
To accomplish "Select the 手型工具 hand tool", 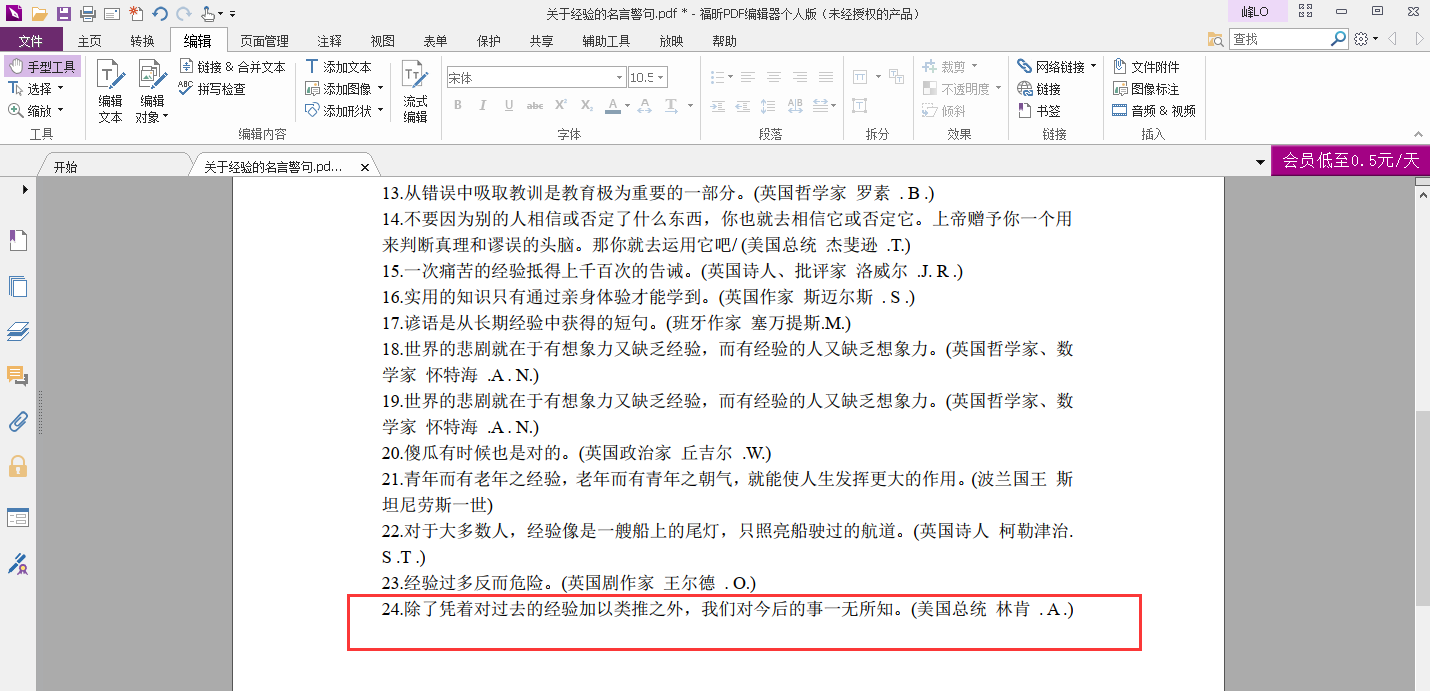I will click(x=43, y=67).
